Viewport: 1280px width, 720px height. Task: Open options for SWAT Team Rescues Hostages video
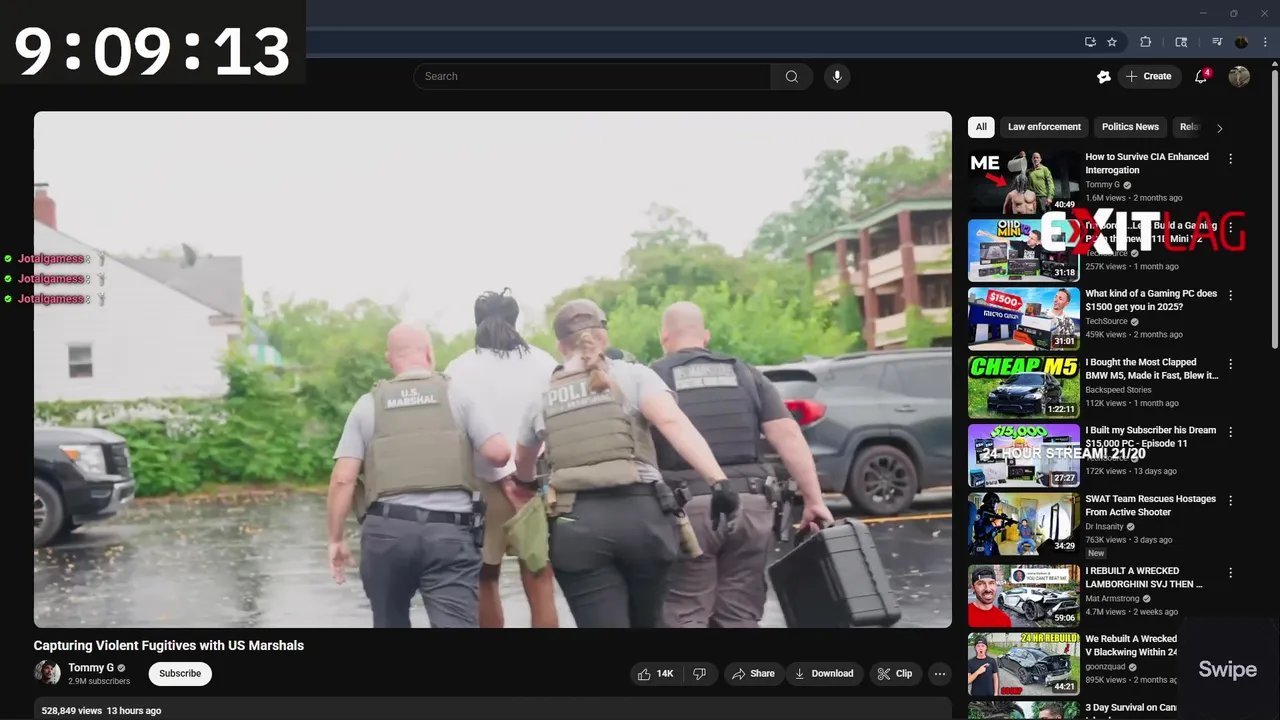click(1231, 500)
